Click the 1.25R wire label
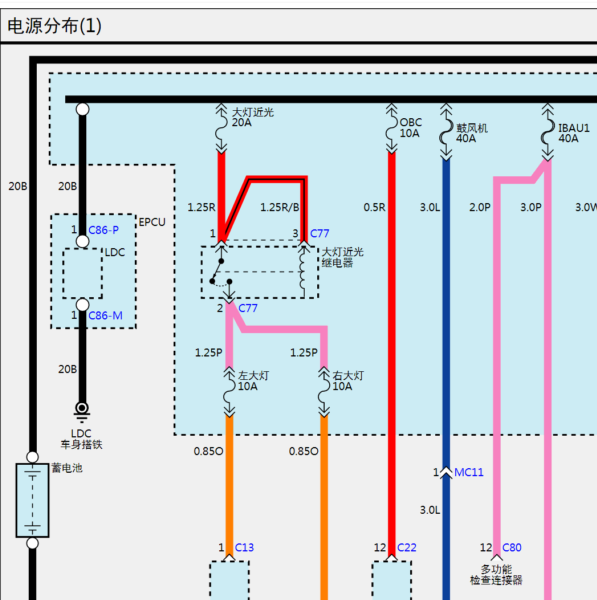 pyautogui.click(x=202, y=207)
